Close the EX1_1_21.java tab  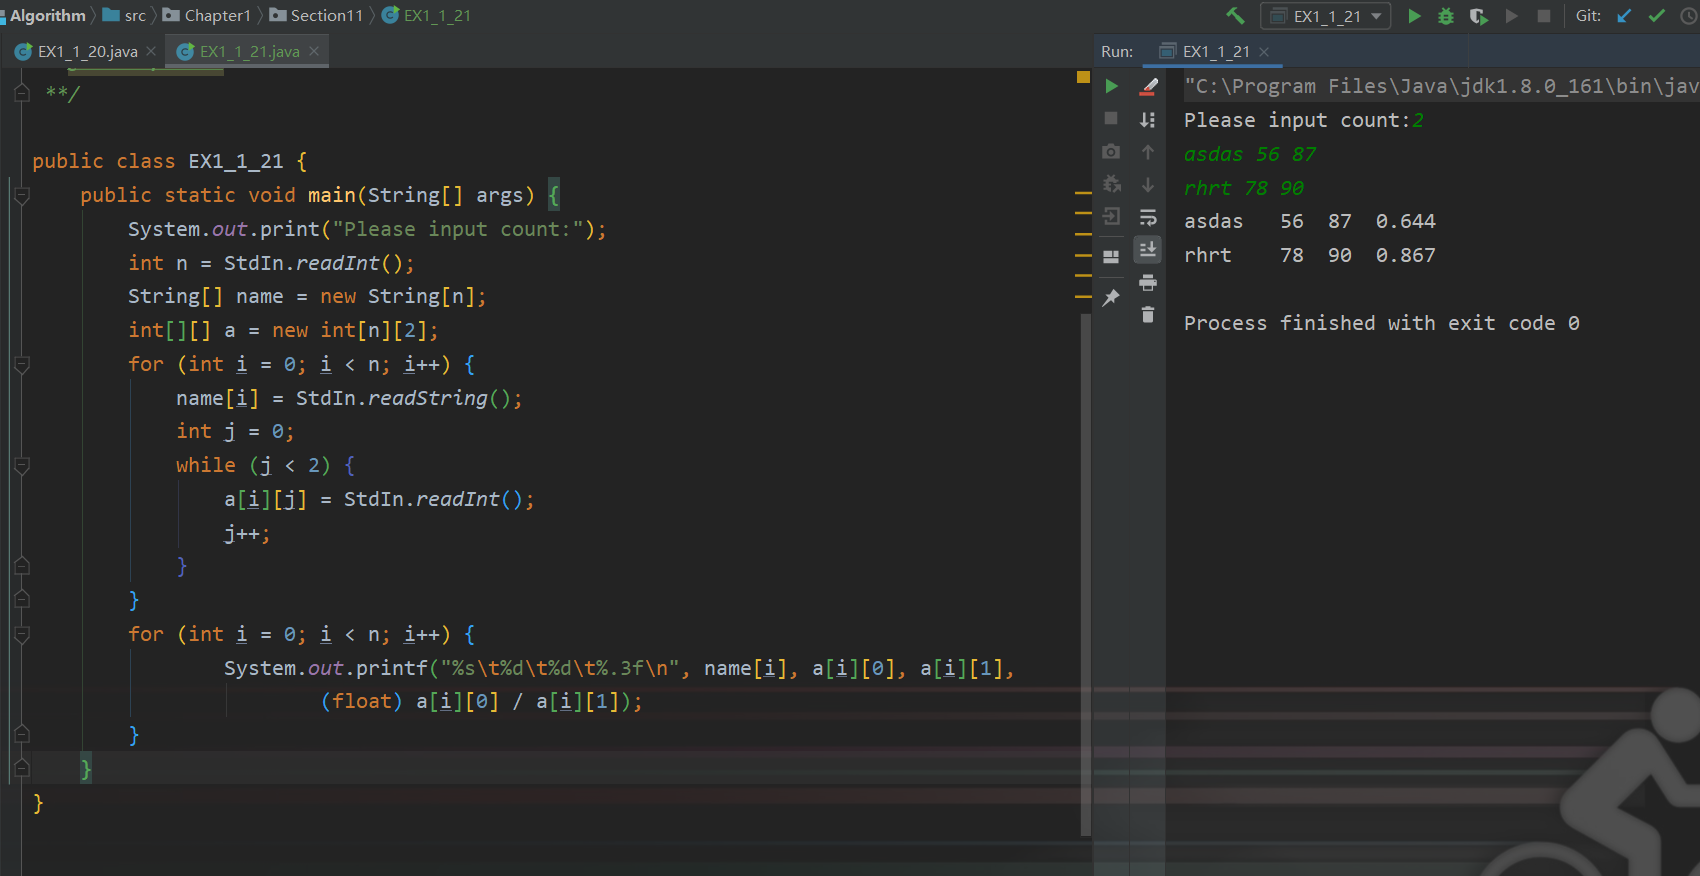(314, 51)
